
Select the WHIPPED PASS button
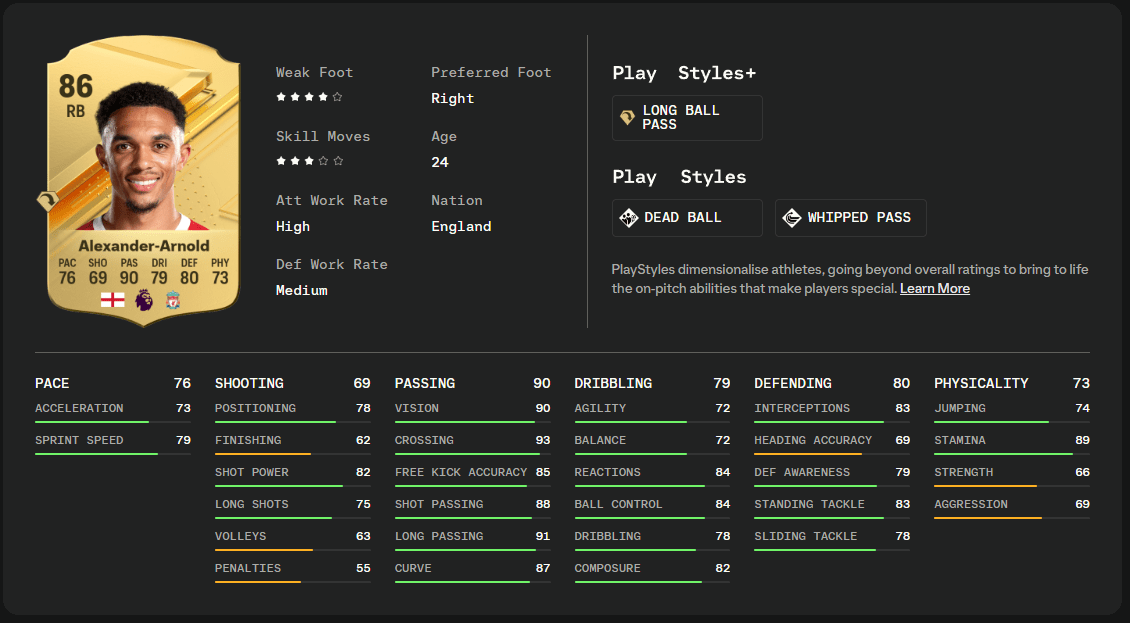point(850,218)
